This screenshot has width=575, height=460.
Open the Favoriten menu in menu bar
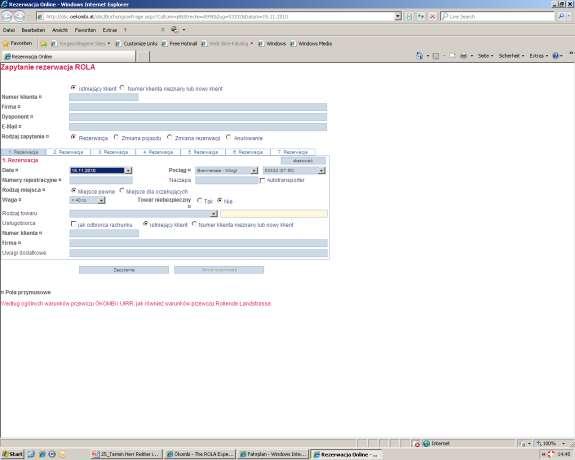click(85, 30)
